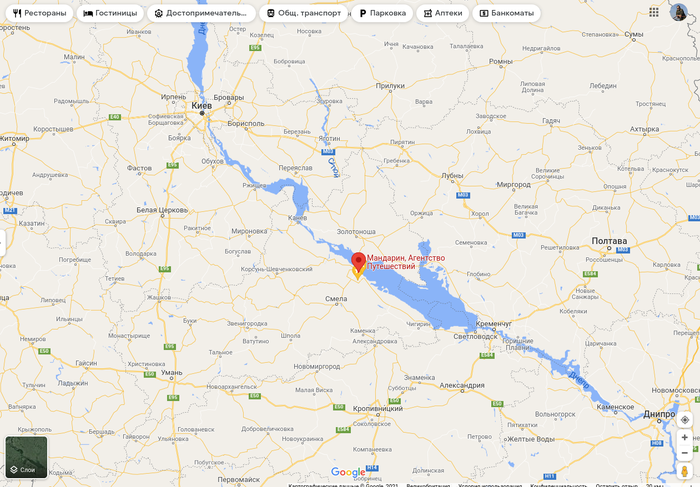Select the Street View pegman icon
Viewport: 700px width, 487px height.
pyautogui.click(x=684, y=471)
